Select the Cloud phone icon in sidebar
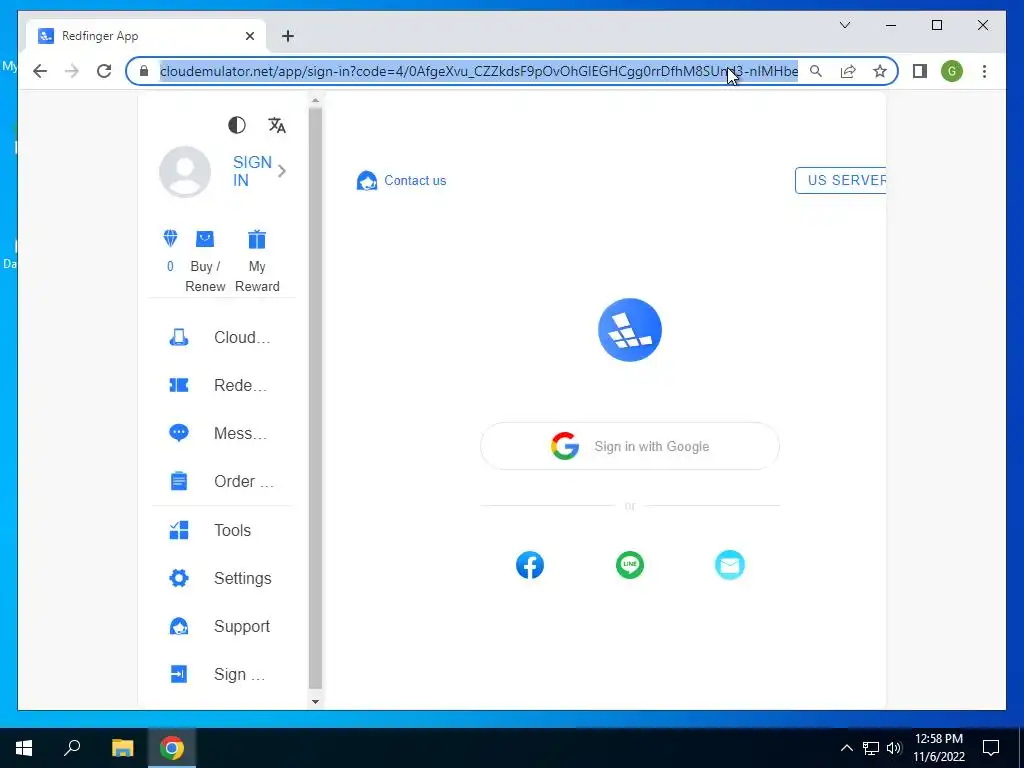The height and width of the screenshot is (768, 1024). point(179,337)
